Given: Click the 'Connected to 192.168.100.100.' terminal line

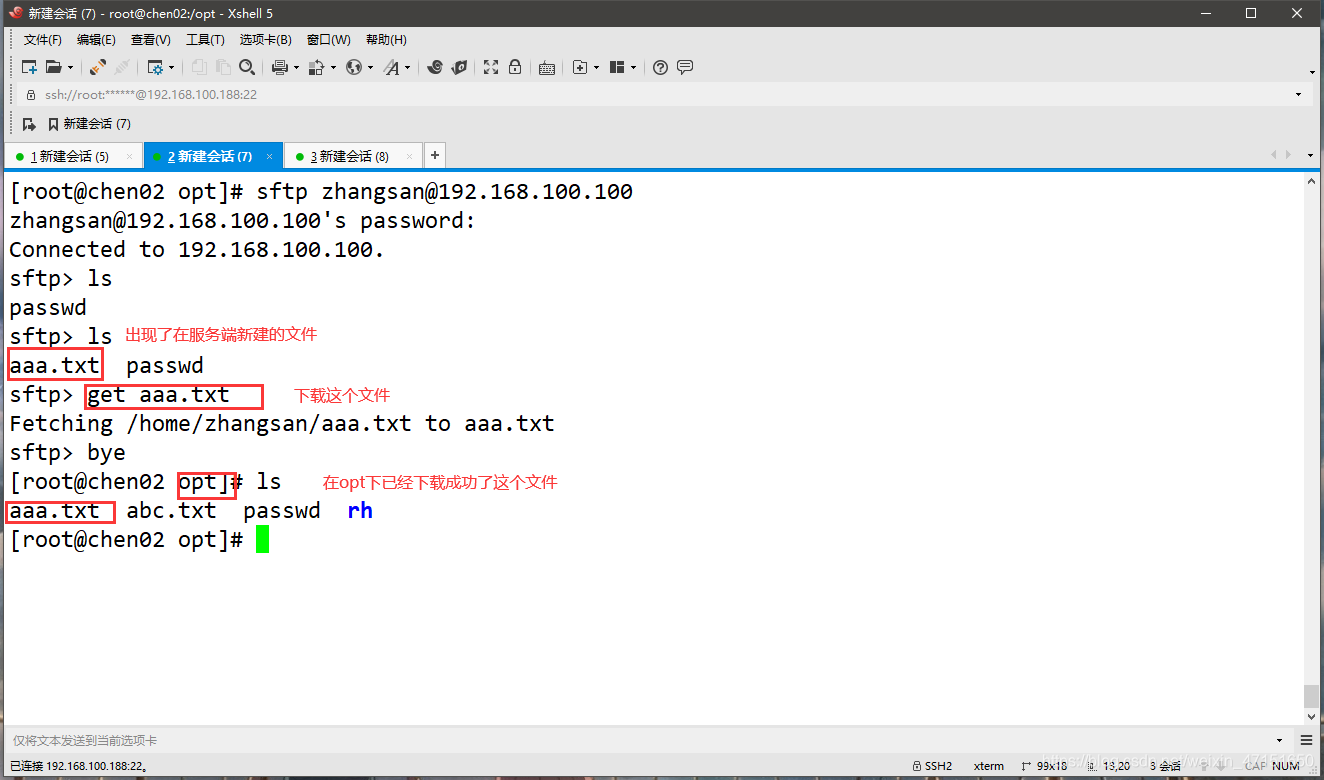Looking at the screenshot, I should pyautogui.click(x=197, y=250).
